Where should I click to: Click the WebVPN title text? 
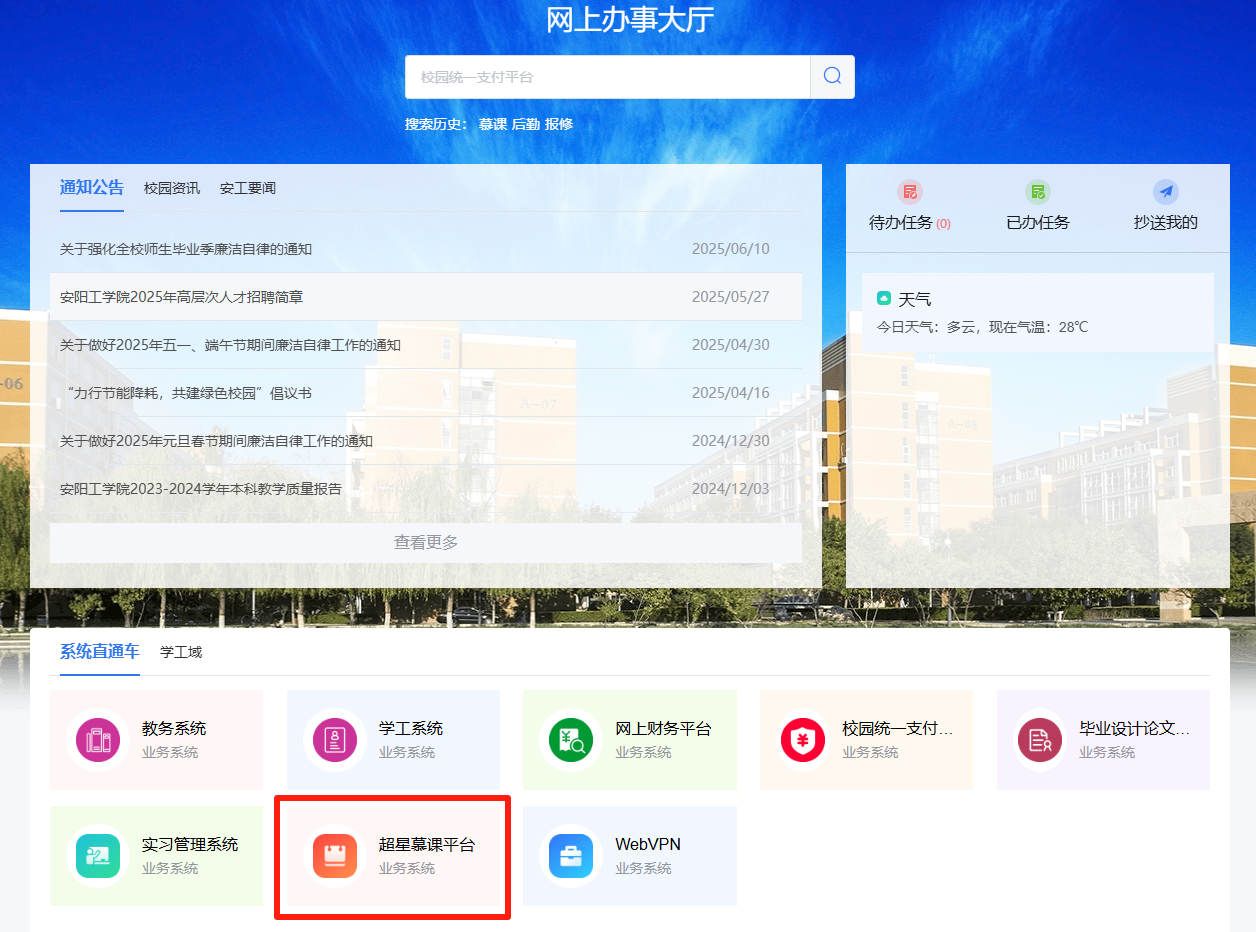[648, 845]
